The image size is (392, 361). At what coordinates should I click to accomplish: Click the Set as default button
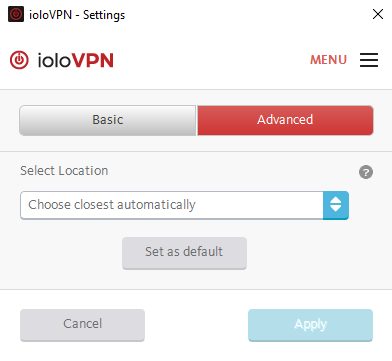pyautogui.click(x=184, y=253)
